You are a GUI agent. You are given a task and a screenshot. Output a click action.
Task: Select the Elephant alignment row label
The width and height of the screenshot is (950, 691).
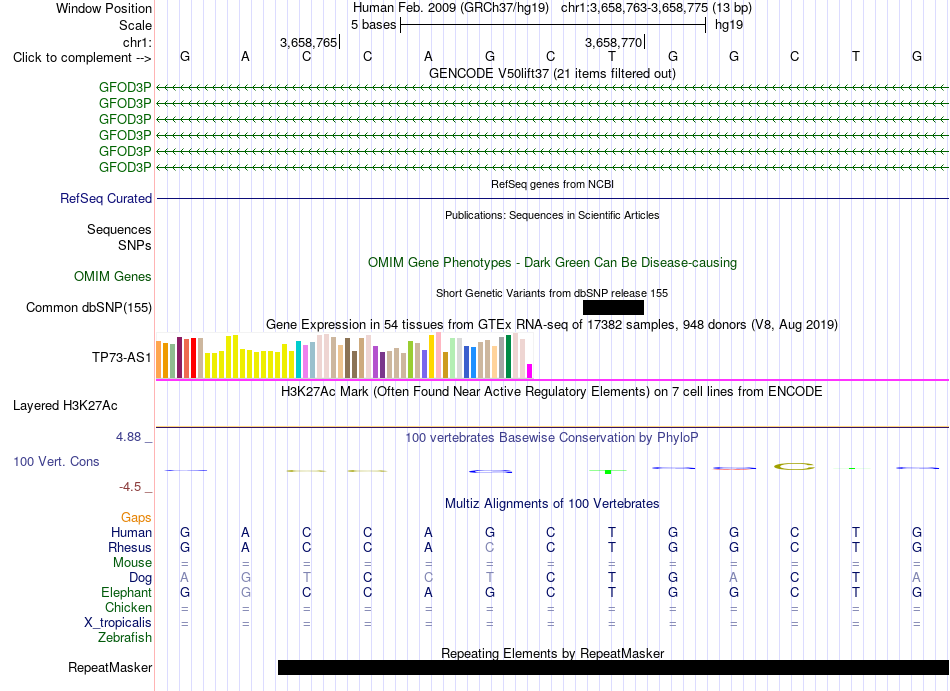coord(127,592)
